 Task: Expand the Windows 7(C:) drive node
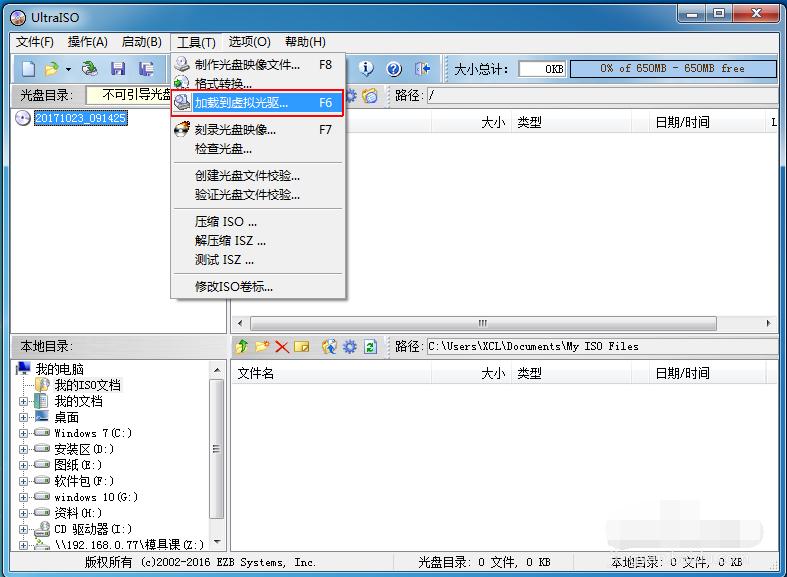(24, 433)
